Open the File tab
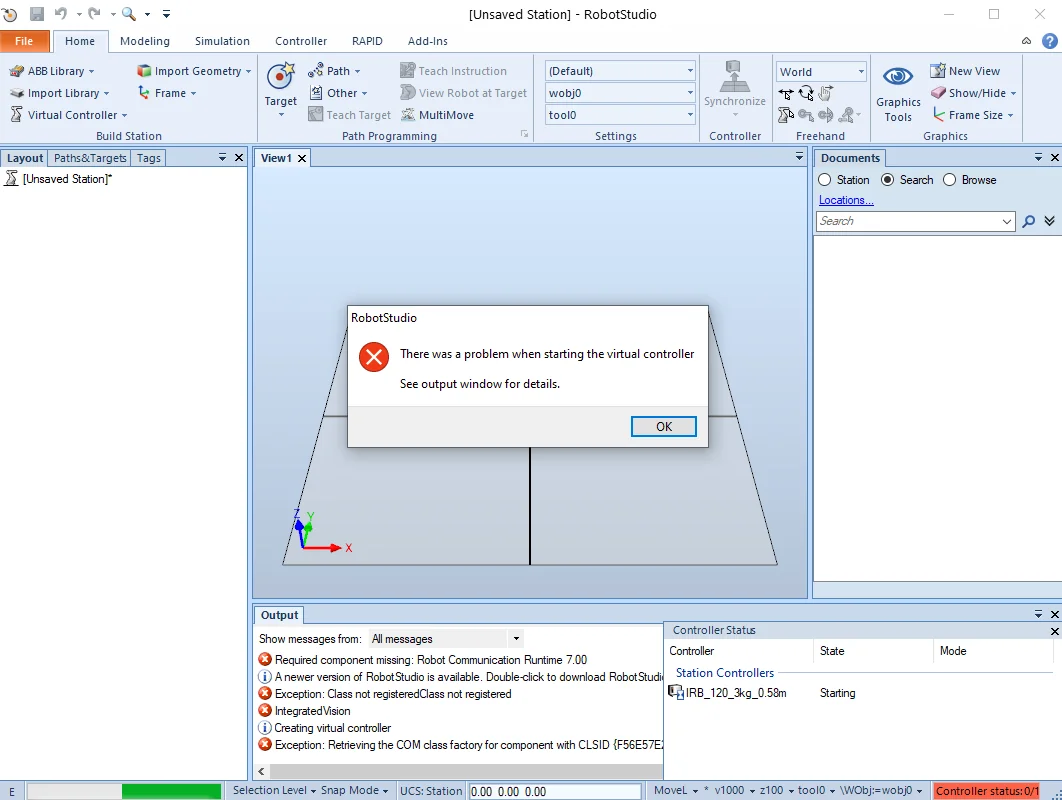This screenshot has height=800, width=1062. click(x=24, y=41)
